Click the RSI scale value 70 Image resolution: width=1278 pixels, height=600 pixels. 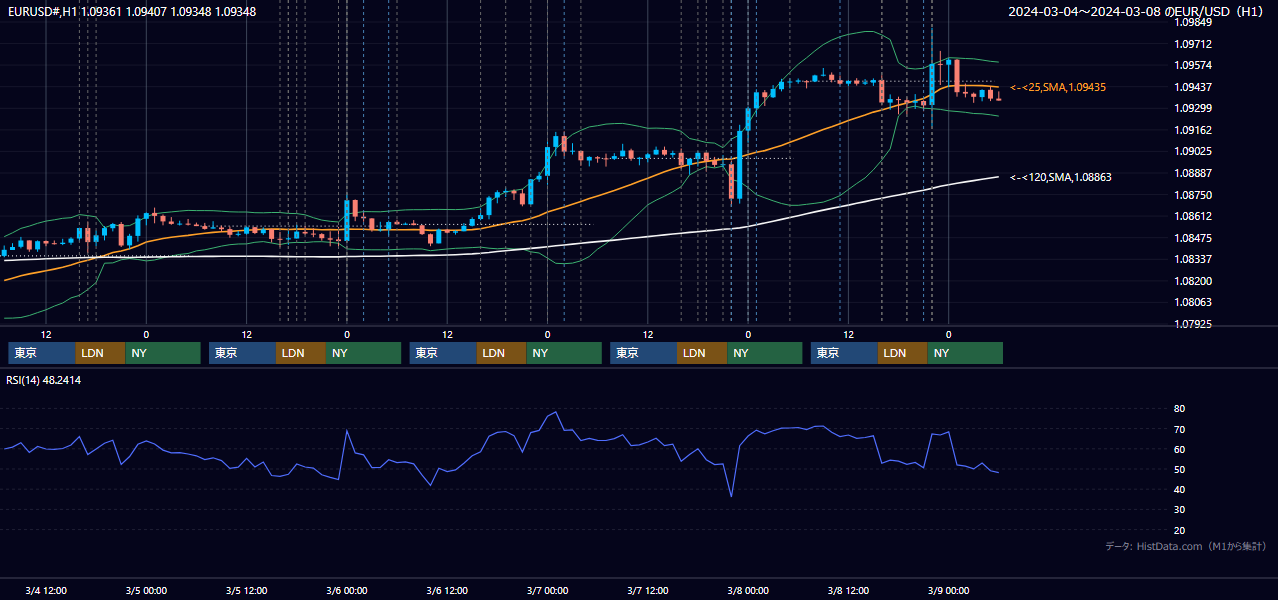click(1179, 429)
